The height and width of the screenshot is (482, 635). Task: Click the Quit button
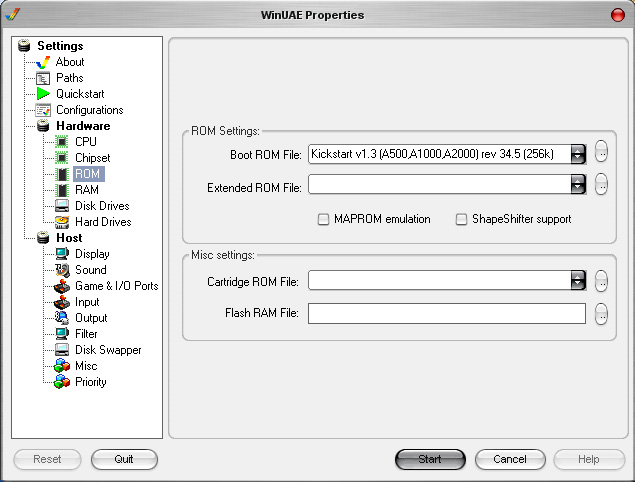click(x=124, y=459)
